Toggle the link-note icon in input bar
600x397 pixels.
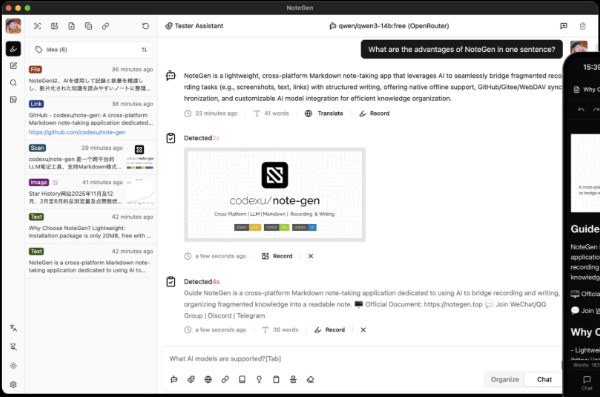tap(225, 379)
